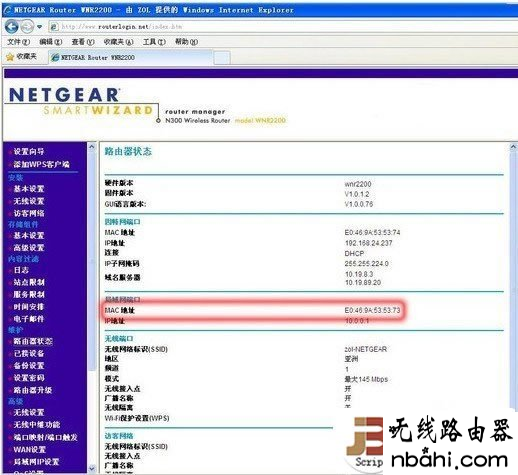Open the 工具 menu
This screenshot has width=518, height=475.
pos(154,42)
